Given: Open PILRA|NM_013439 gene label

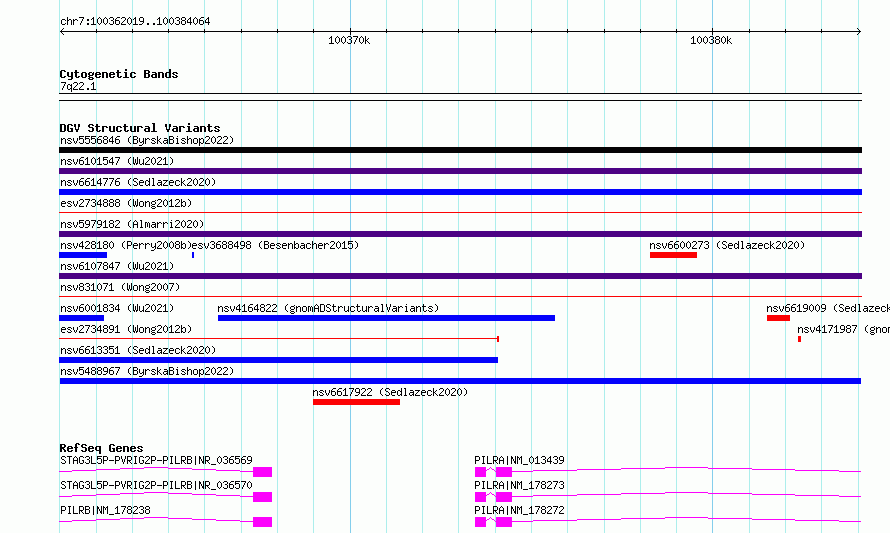Looking at the screenshot, I should coord(519,460).
